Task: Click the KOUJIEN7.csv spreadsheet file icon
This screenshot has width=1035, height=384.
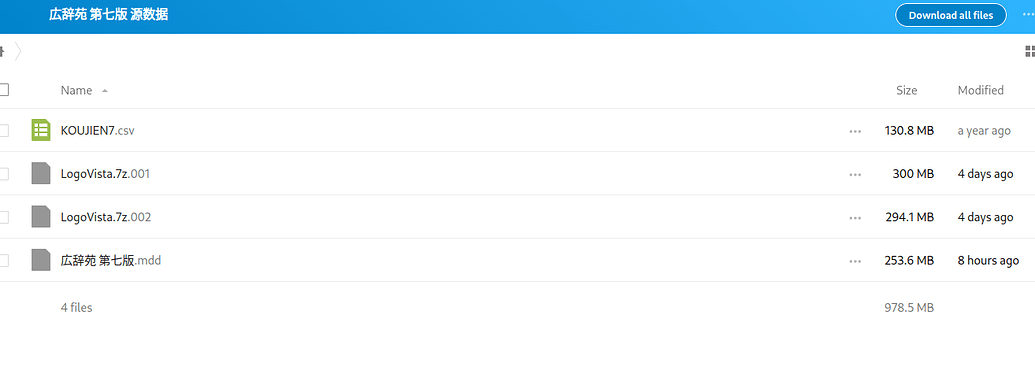Action: tap(41, 131)
